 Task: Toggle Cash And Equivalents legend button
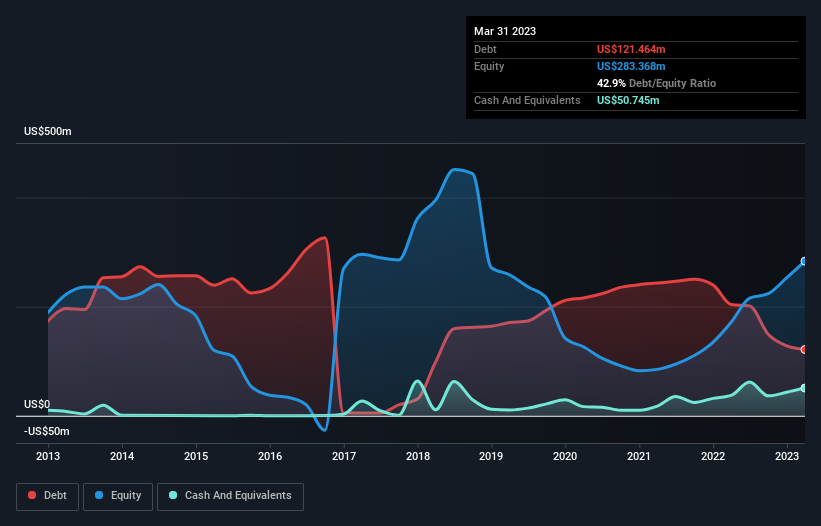pyautogui.click(x=230, y=496)
